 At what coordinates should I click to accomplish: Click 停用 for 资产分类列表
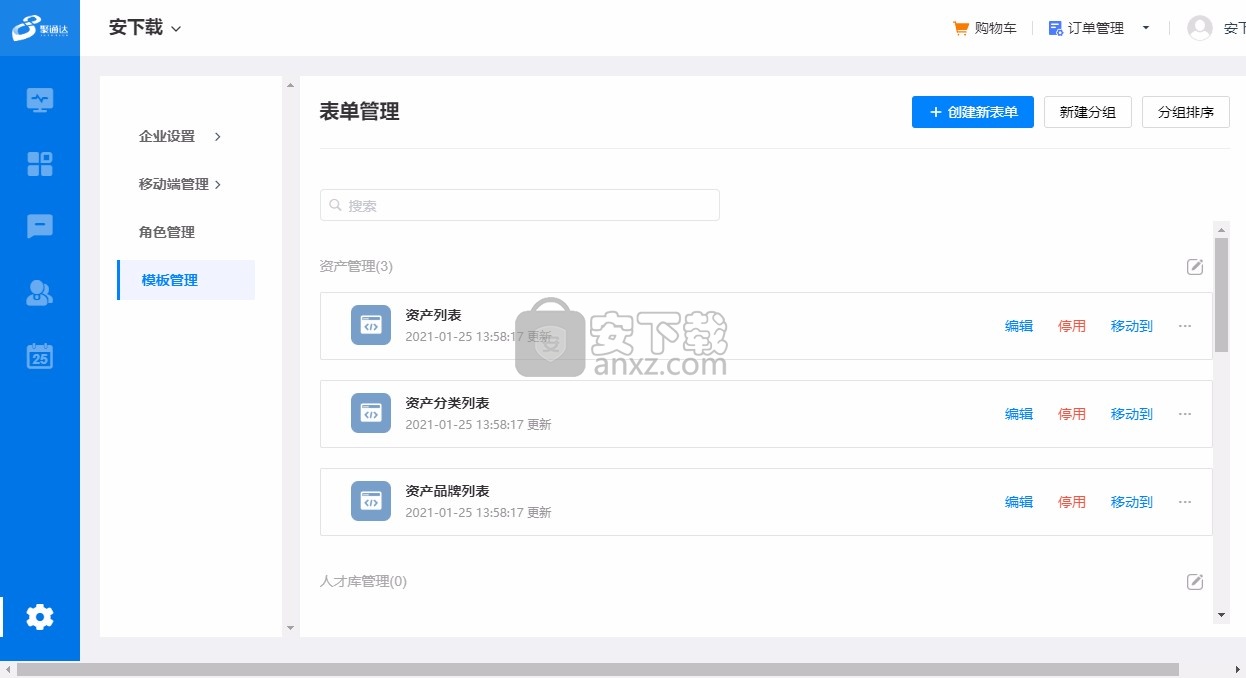1072,414
